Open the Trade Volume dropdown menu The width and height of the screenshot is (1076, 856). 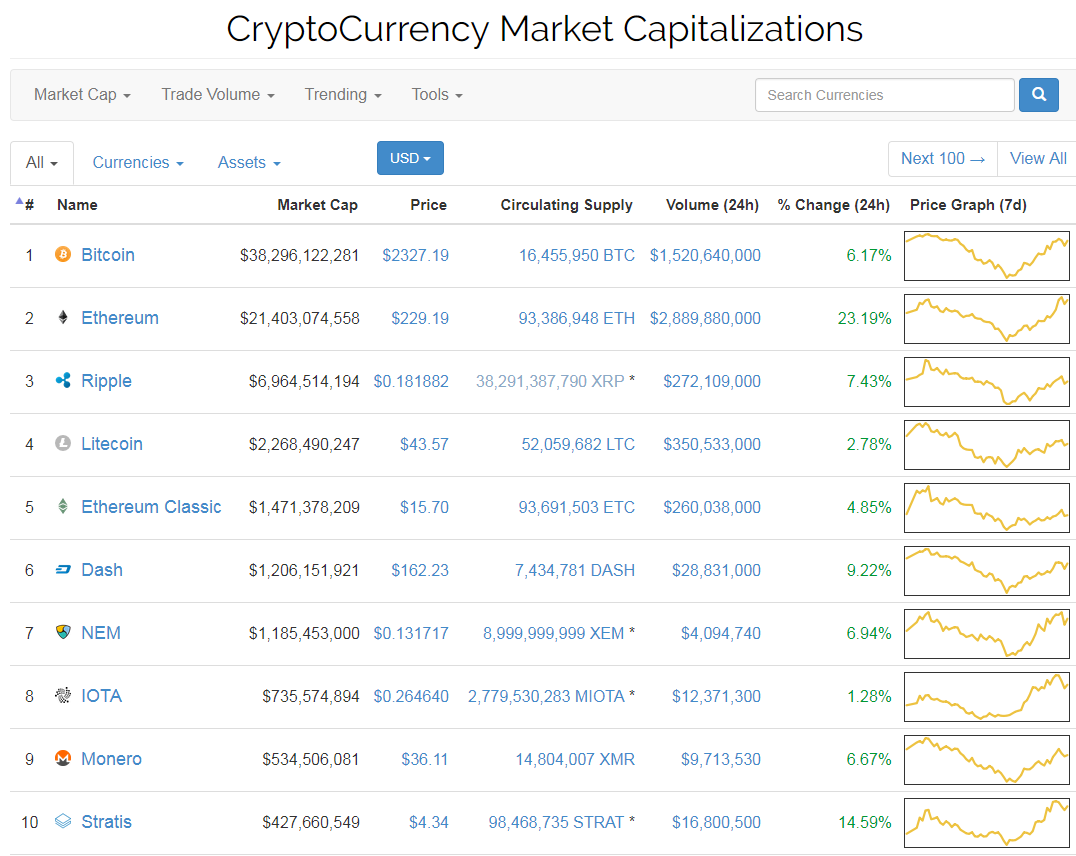[218, 95]
